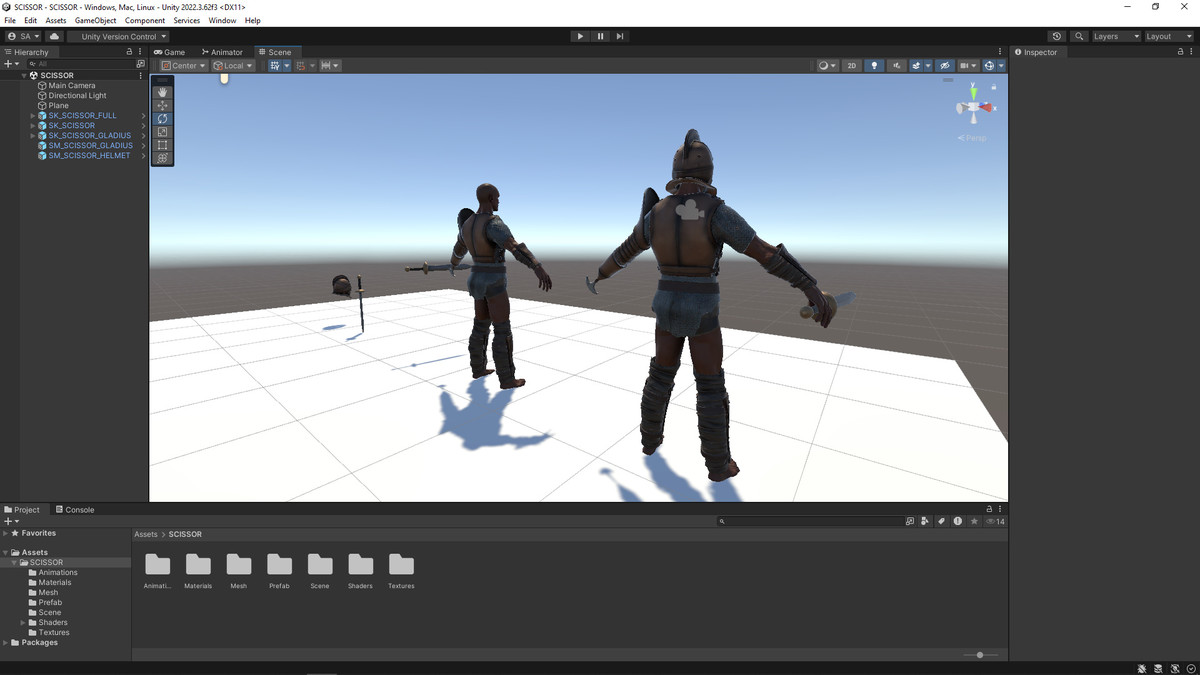Screen dimensions: 1200x675
Task: Open the Layers dropdown button
Action: pyautogui.click(x=1115, y=37)
